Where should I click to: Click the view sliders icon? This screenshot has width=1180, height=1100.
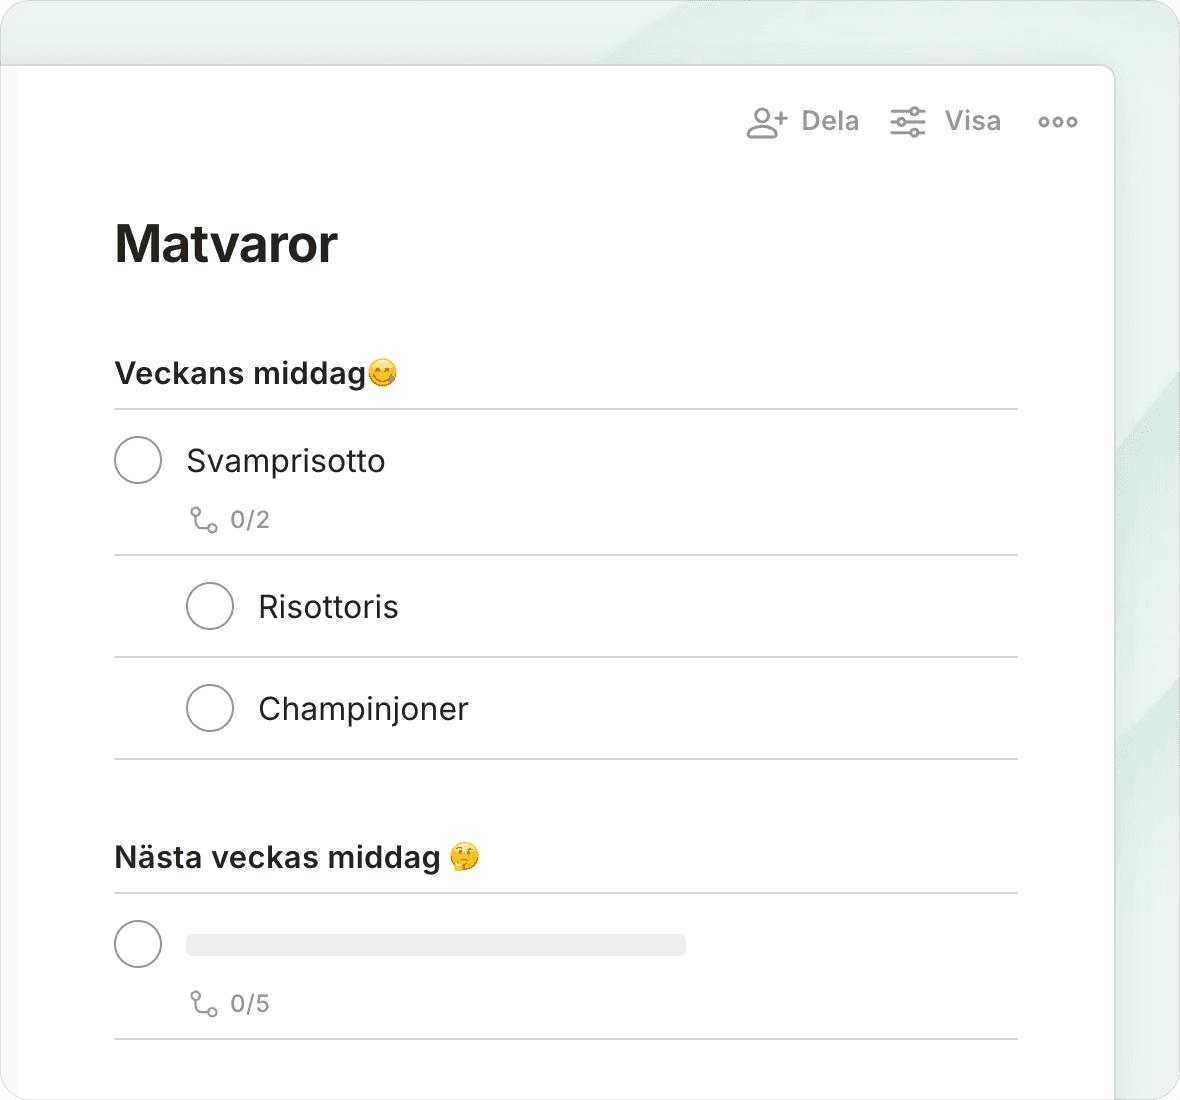[x=908, y=122]
